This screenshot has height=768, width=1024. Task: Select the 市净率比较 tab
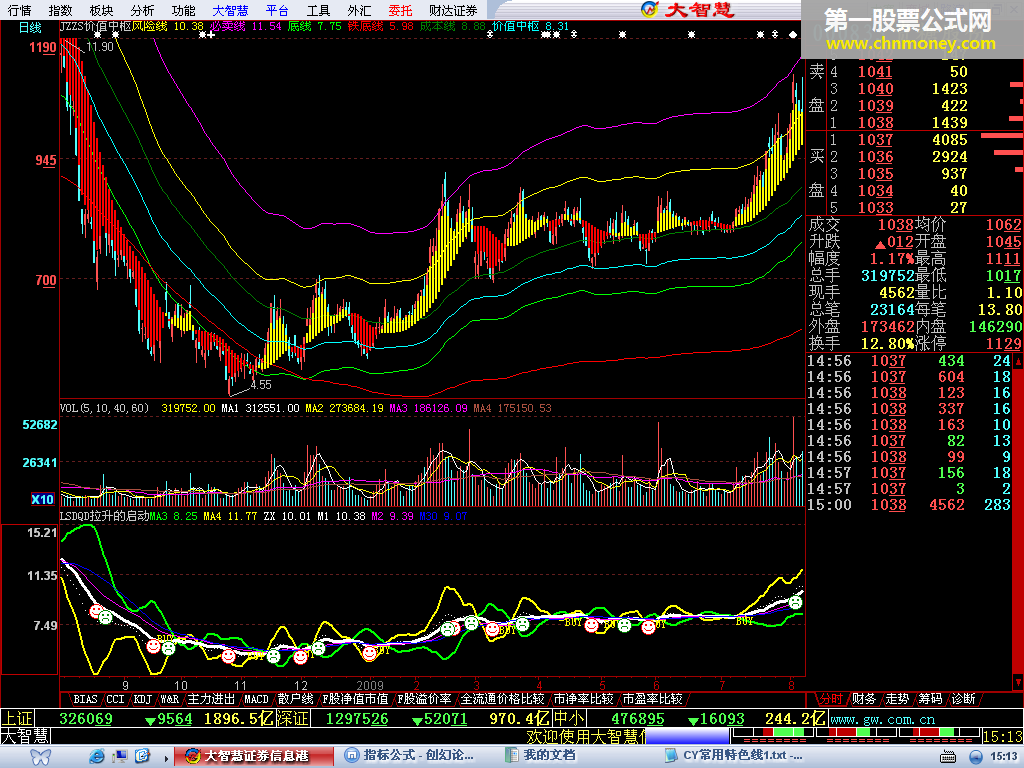pyautogui.click(x=583, y=699)
